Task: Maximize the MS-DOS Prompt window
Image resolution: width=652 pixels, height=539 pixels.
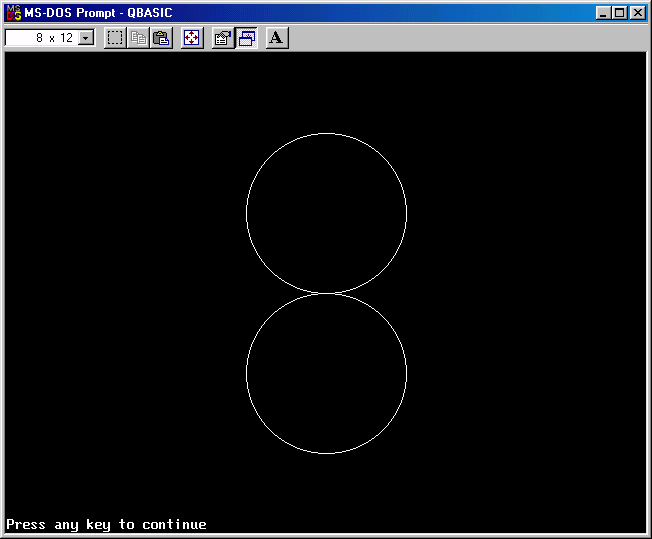Action: 619,13
